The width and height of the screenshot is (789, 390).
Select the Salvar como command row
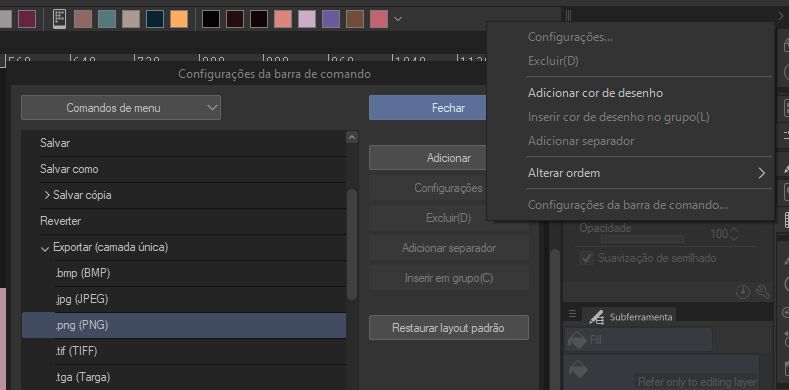184,170
